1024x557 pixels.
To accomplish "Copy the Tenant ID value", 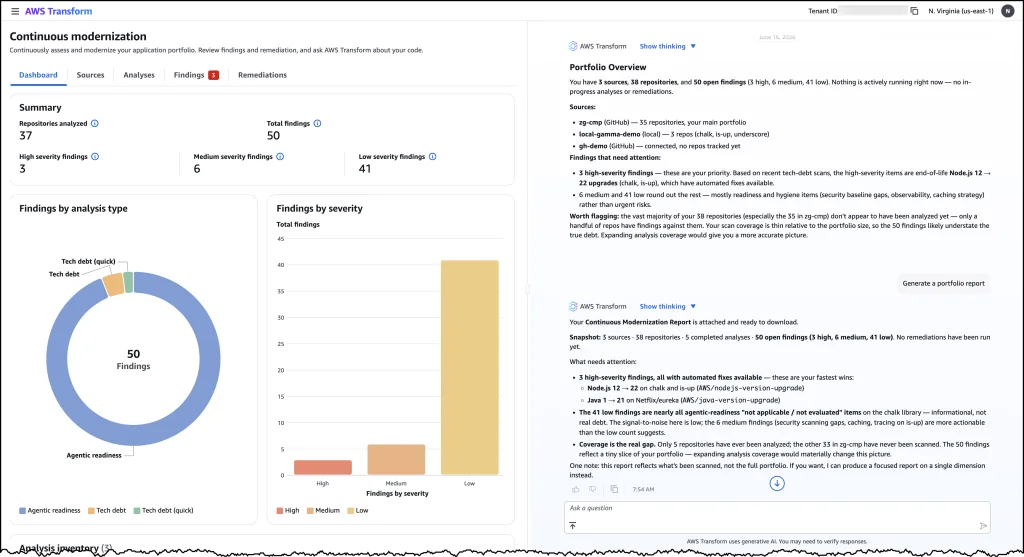I will tap(914, 11).
